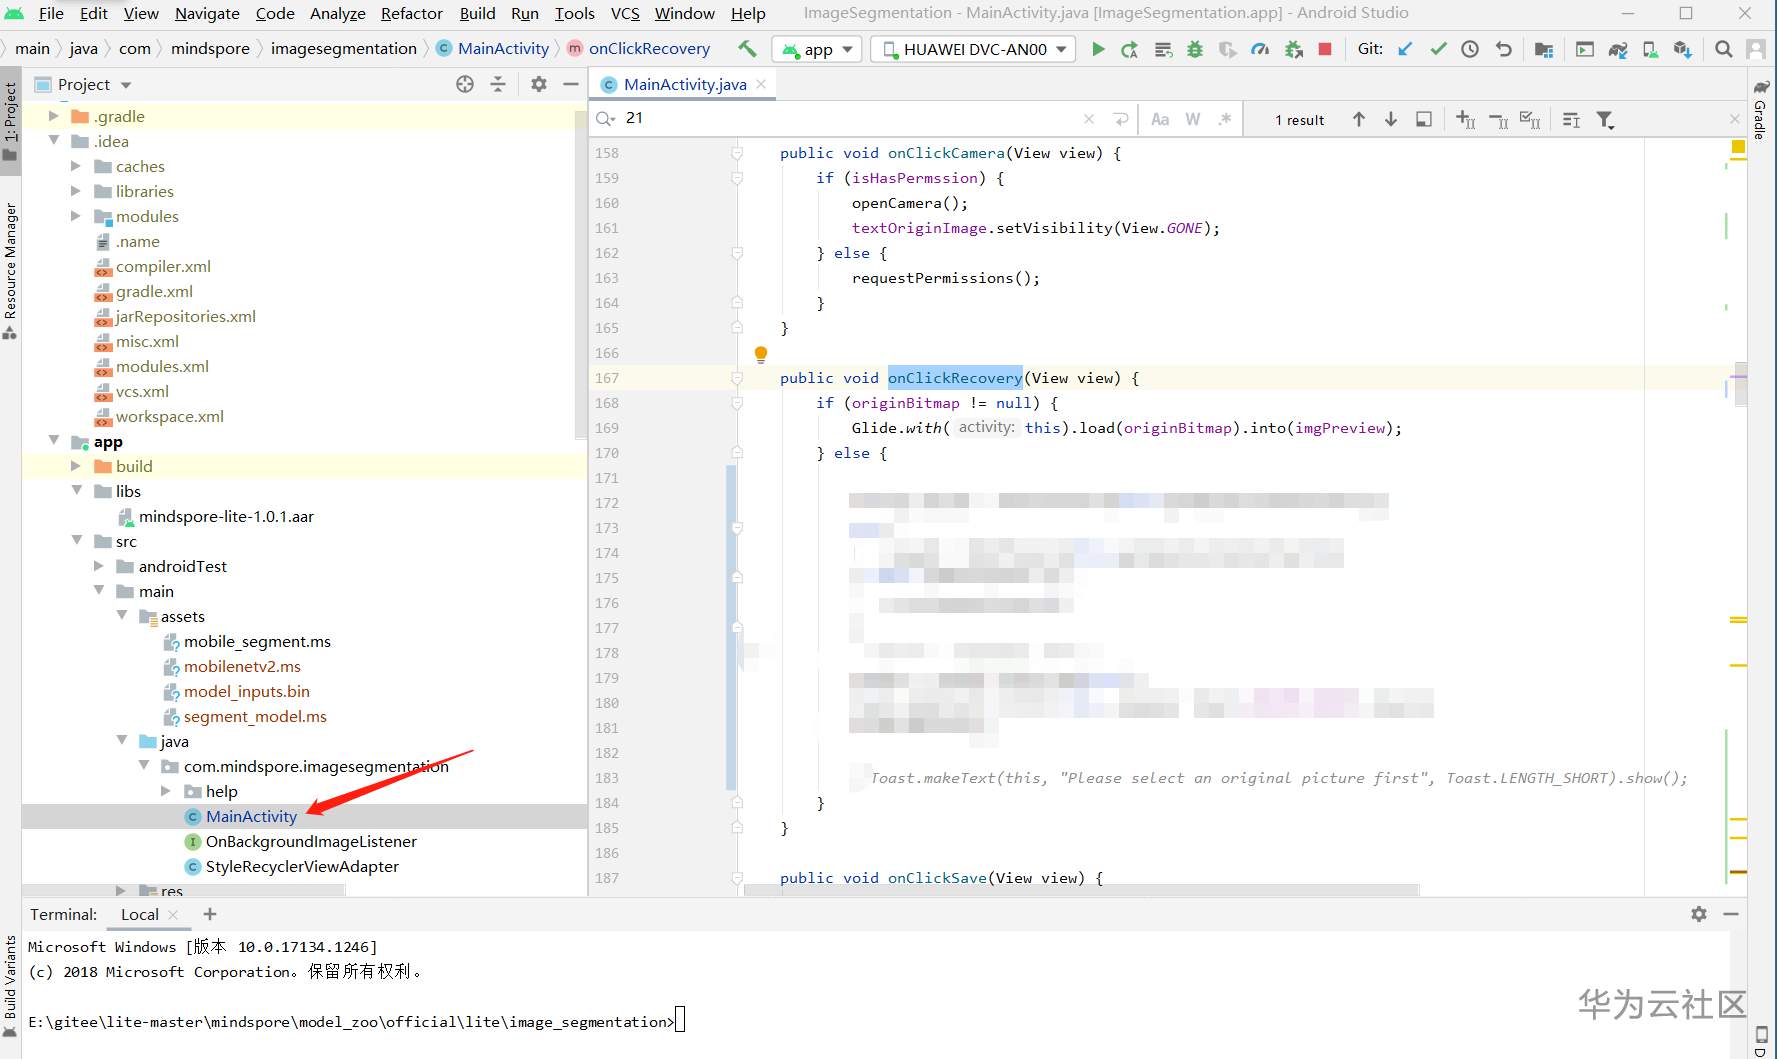Git update project blue arrow
1777x1059 pixels.
[x=1405, y=49]
